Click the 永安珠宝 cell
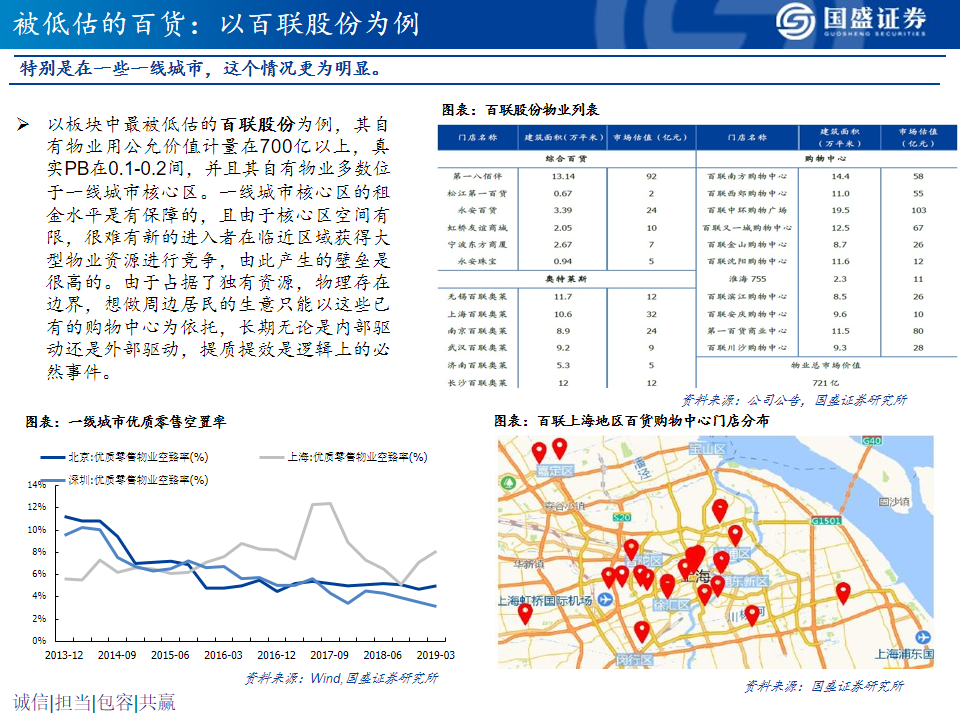 tap(478, 261)
